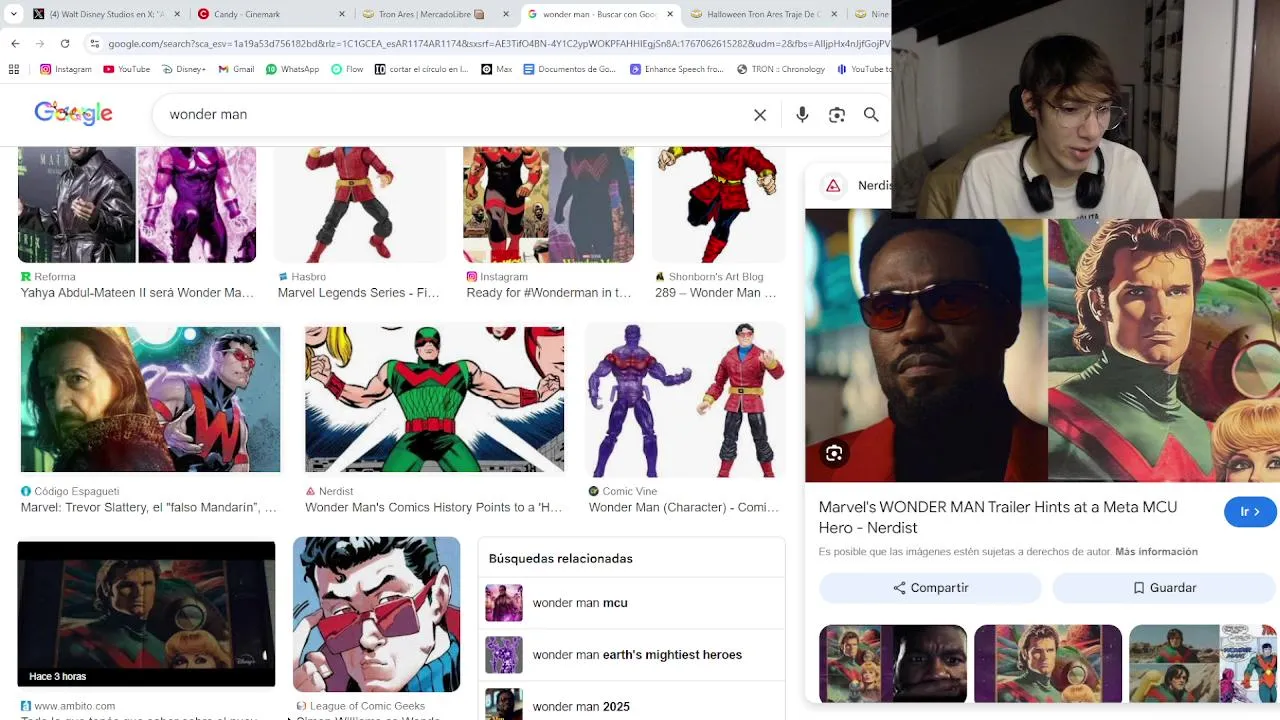Viewport: 1280px width, 720px height.
Task: Open cortar el círculo bookmark
Action: tap(421, 69)
